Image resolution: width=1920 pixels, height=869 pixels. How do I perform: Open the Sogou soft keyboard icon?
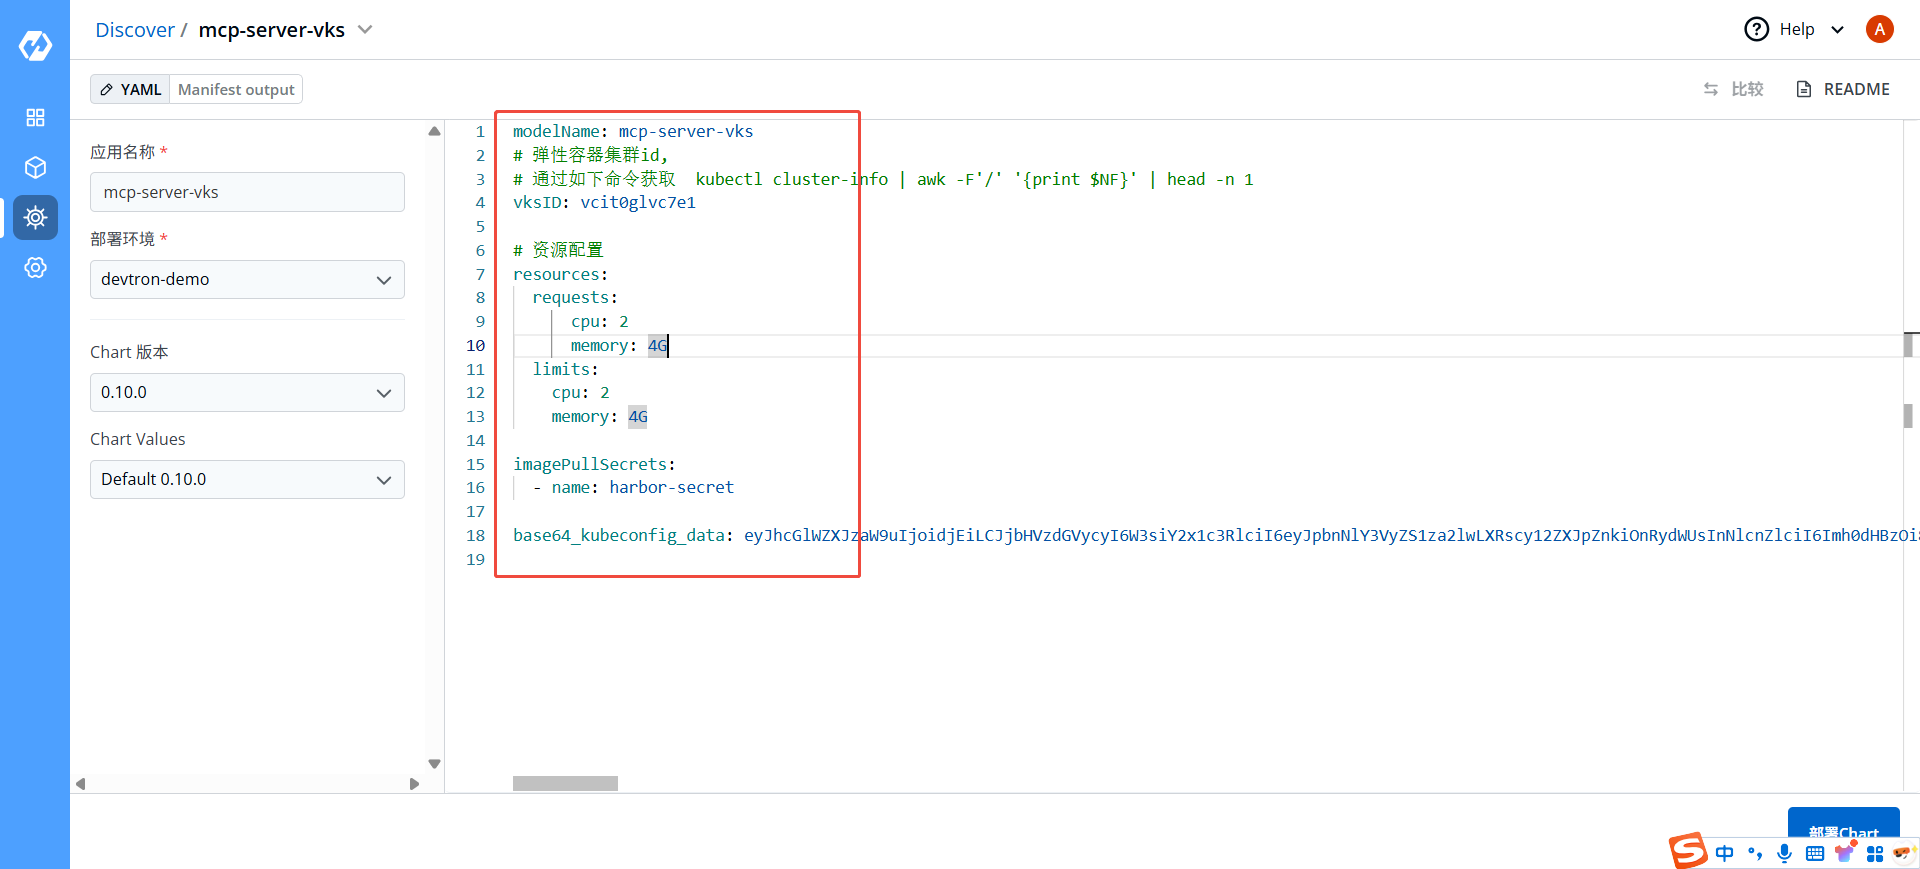pos(1814,853)
